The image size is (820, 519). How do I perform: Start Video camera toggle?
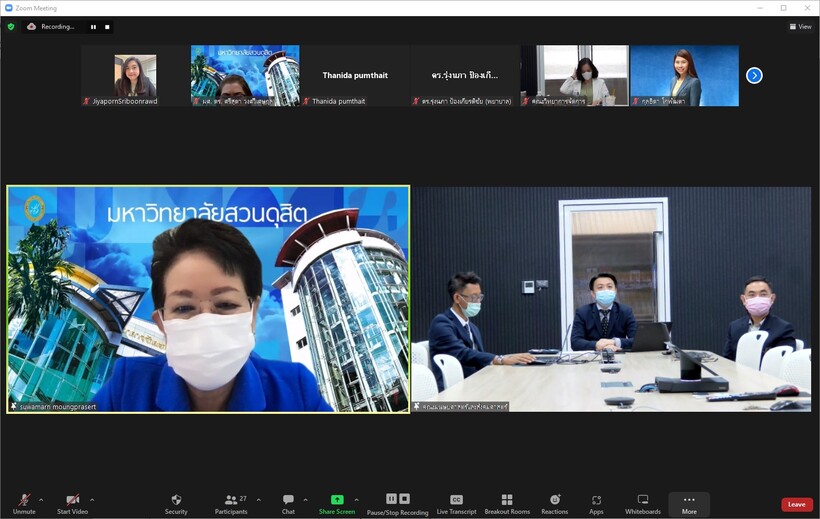pyautogui.click(x=72, y=504)
